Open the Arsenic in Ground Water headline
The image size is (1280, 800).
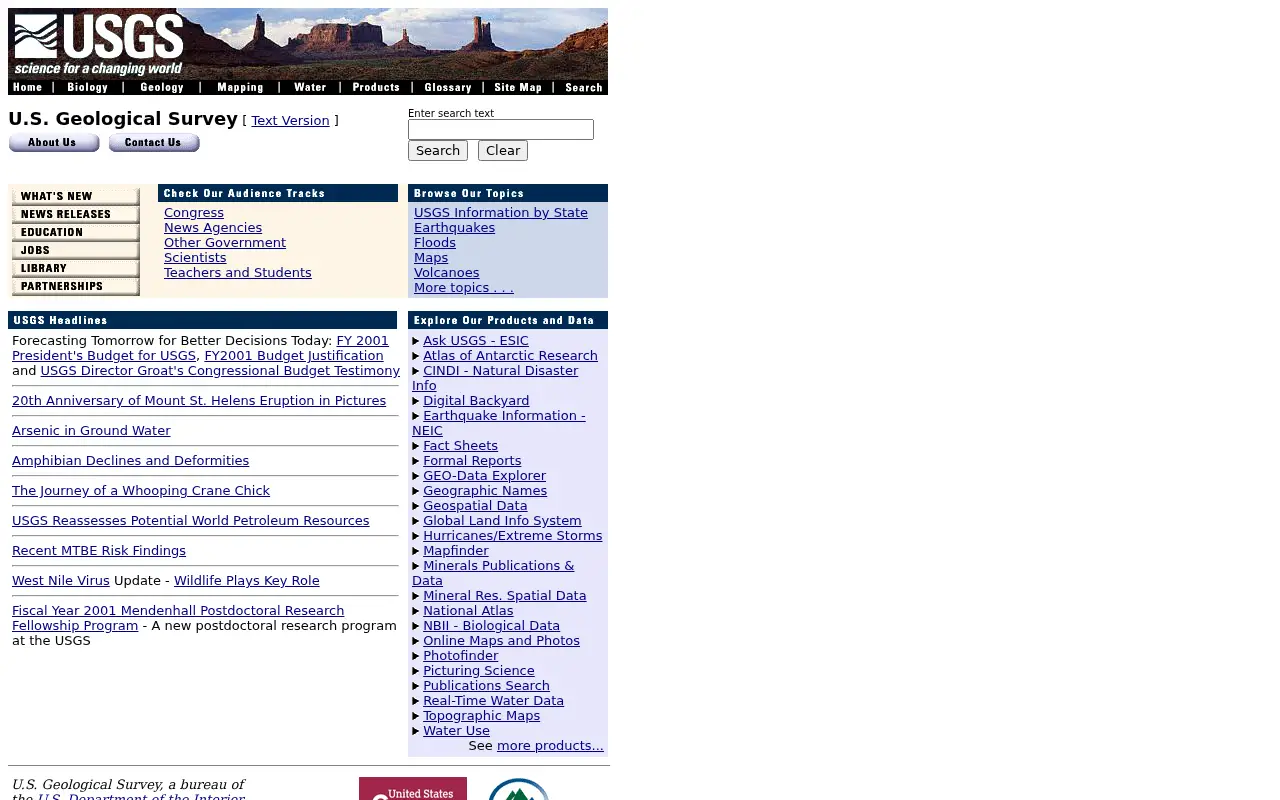point(91,431)
